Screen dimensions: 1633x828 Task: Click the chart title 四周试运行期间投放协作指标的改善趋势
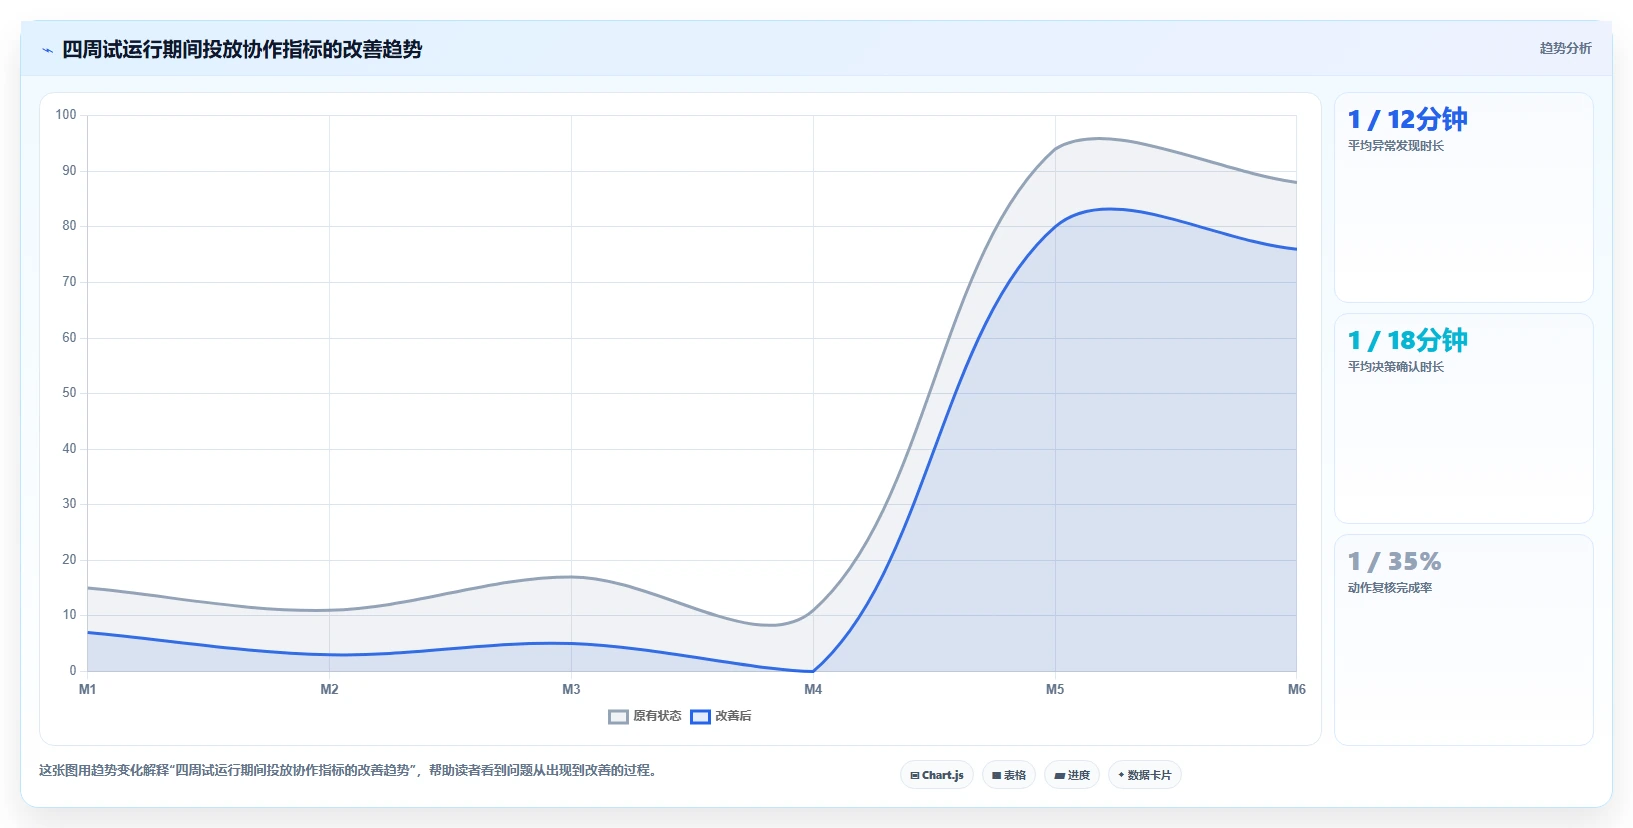(242, 49)
